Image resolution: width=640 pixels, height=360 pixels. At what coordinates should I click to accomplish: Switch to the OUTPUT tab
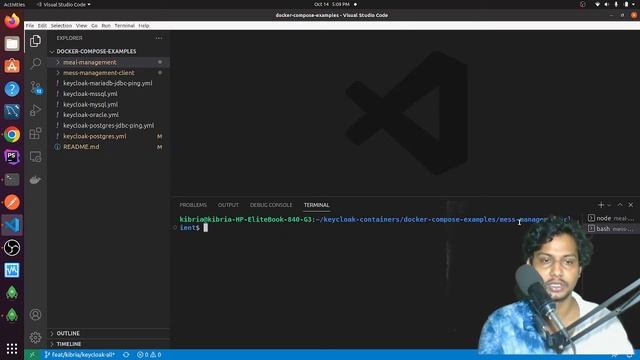pyautogui.click(x=228, y=205)
